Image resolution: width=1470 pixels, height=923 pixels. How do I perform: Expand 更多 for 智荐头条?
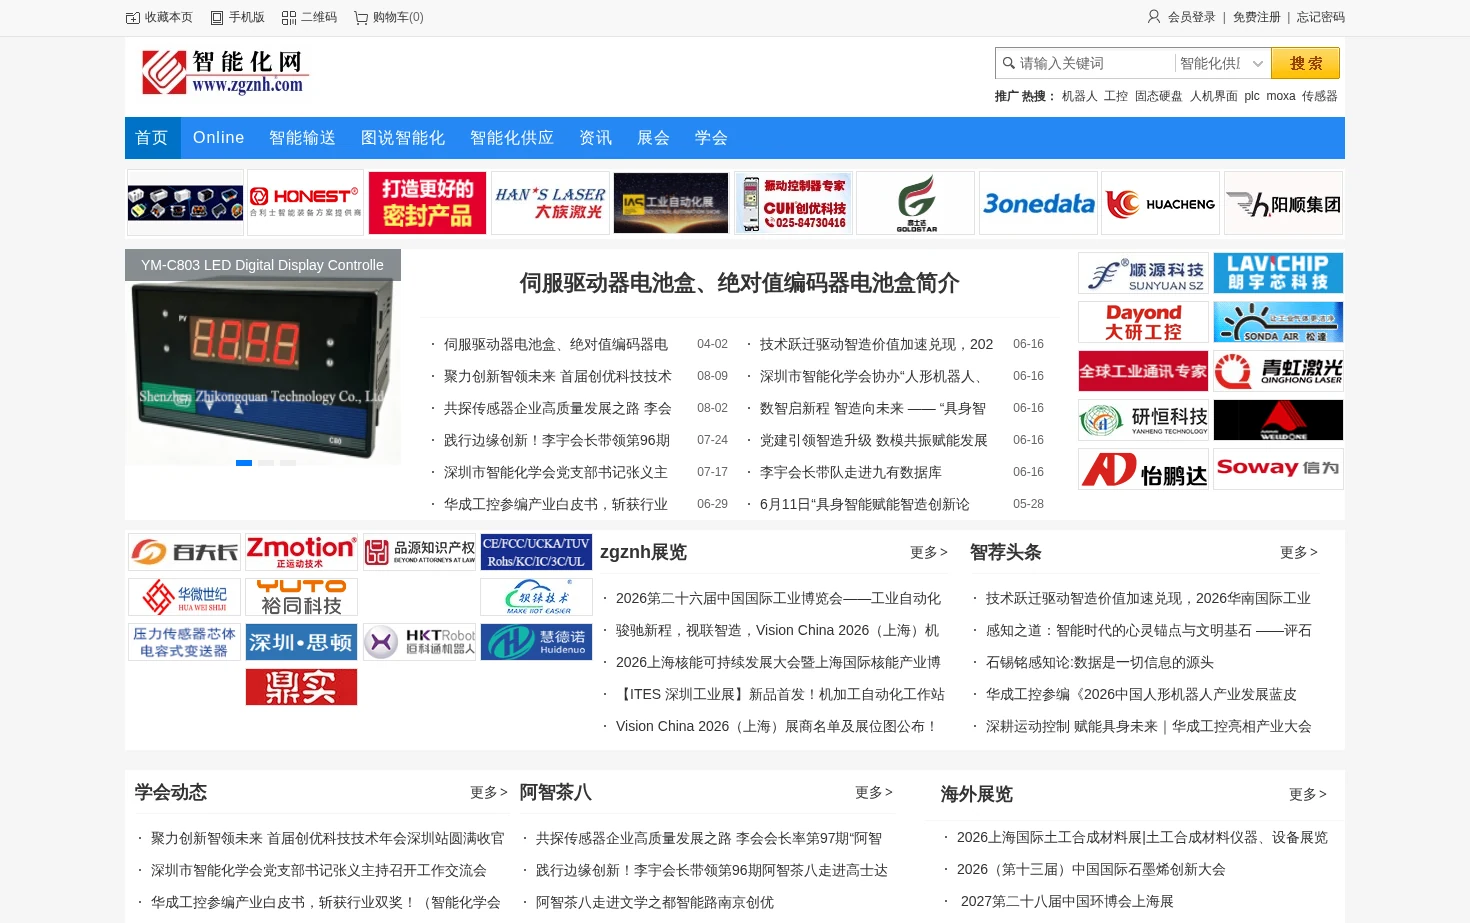(1298, 552)
